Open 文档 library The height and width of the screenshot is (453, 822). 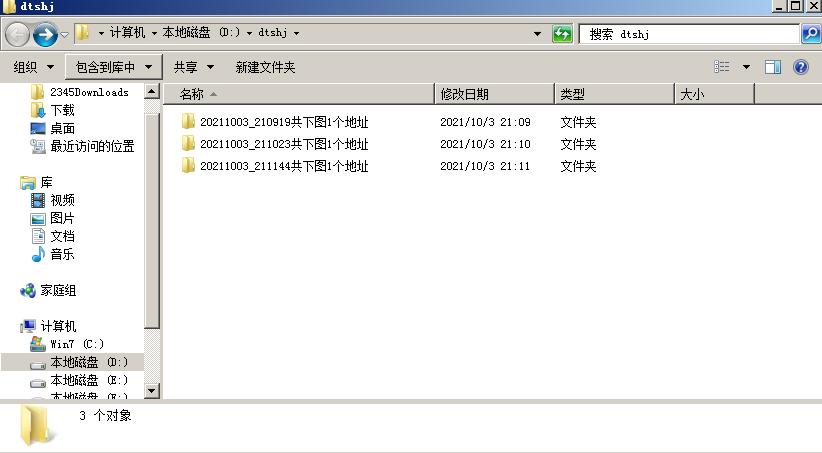(62, 236)
